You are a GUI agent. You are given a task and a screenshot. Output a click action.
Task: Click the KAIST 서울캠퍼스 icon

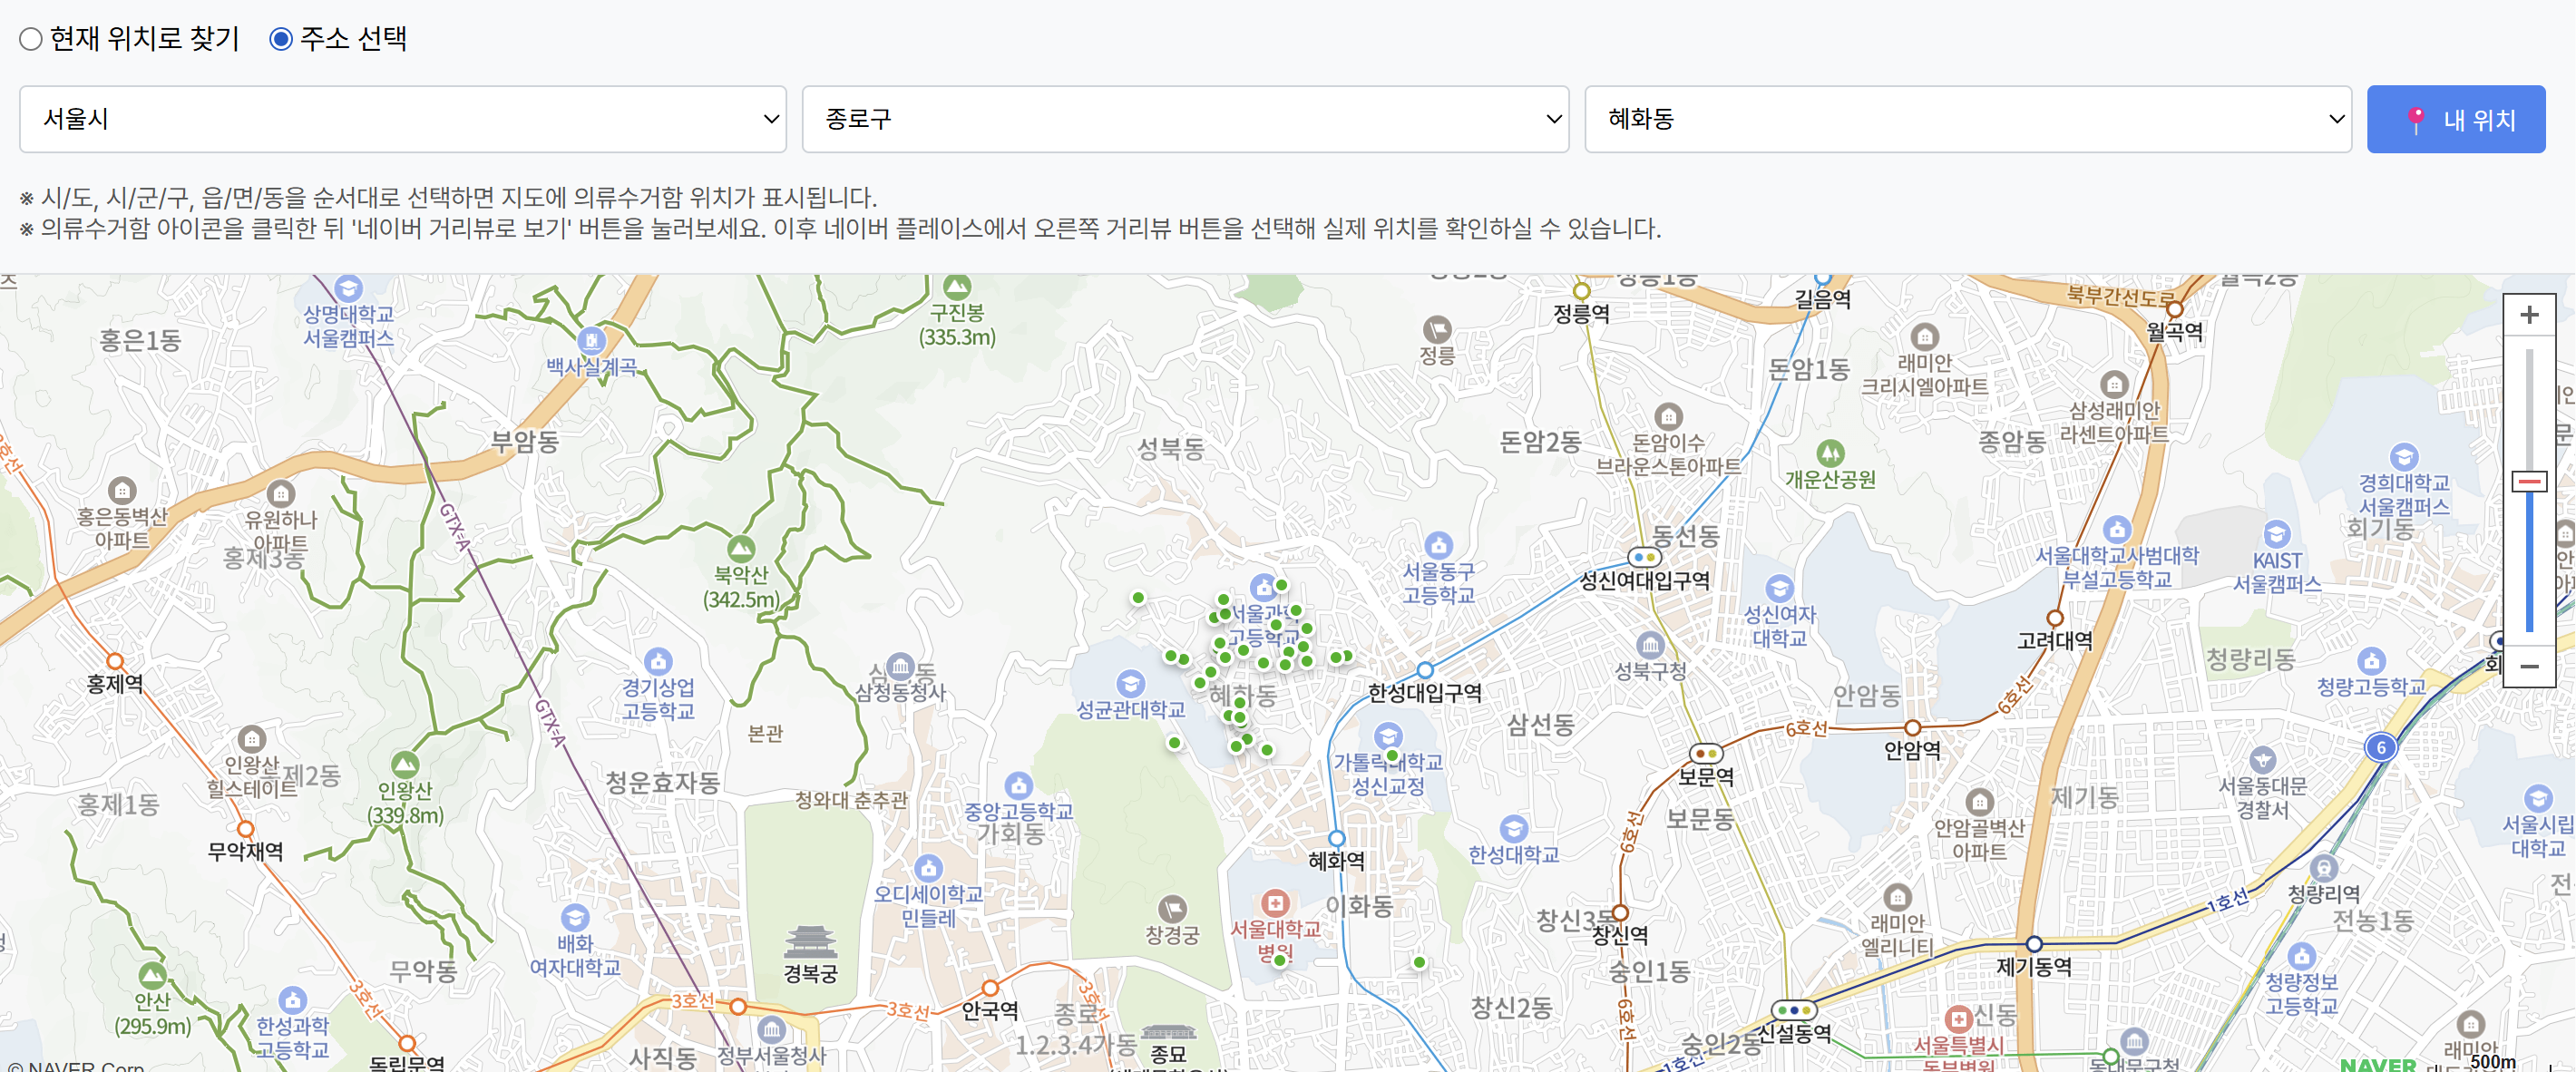pyautogui.click(x=2277, y=534)
